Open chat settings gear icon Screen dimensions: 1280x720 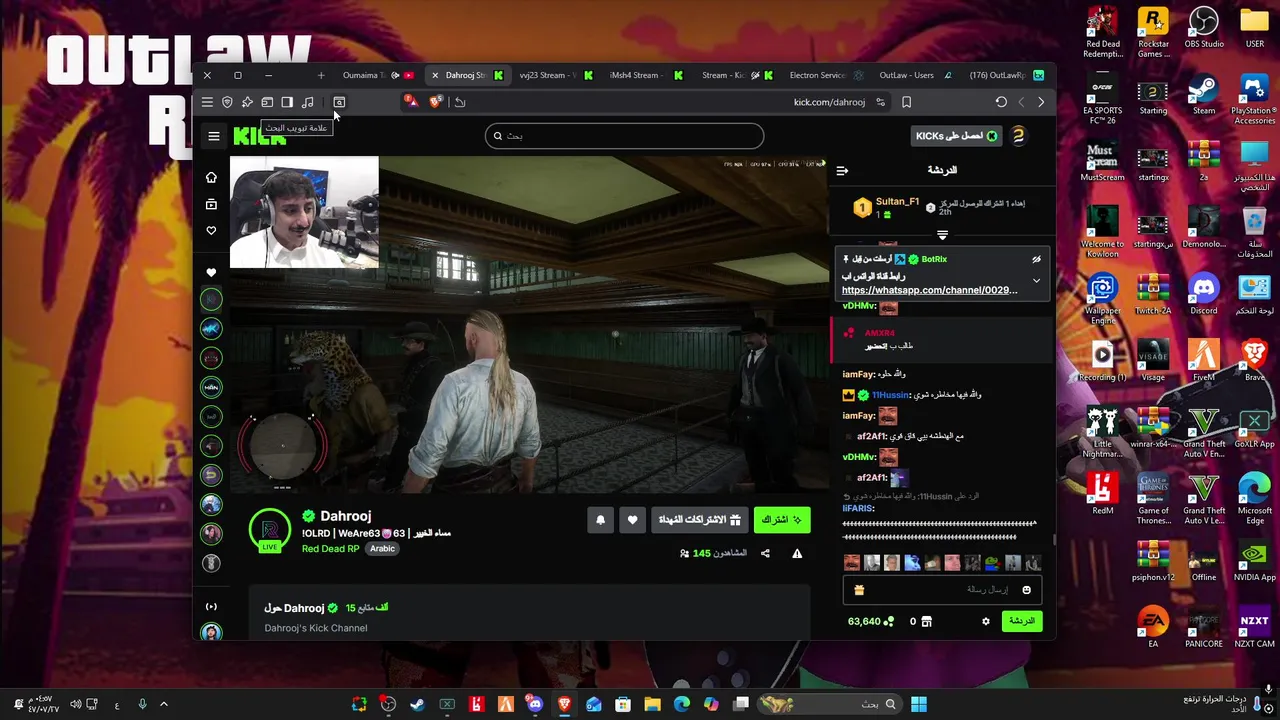click(x=985, y=621)
